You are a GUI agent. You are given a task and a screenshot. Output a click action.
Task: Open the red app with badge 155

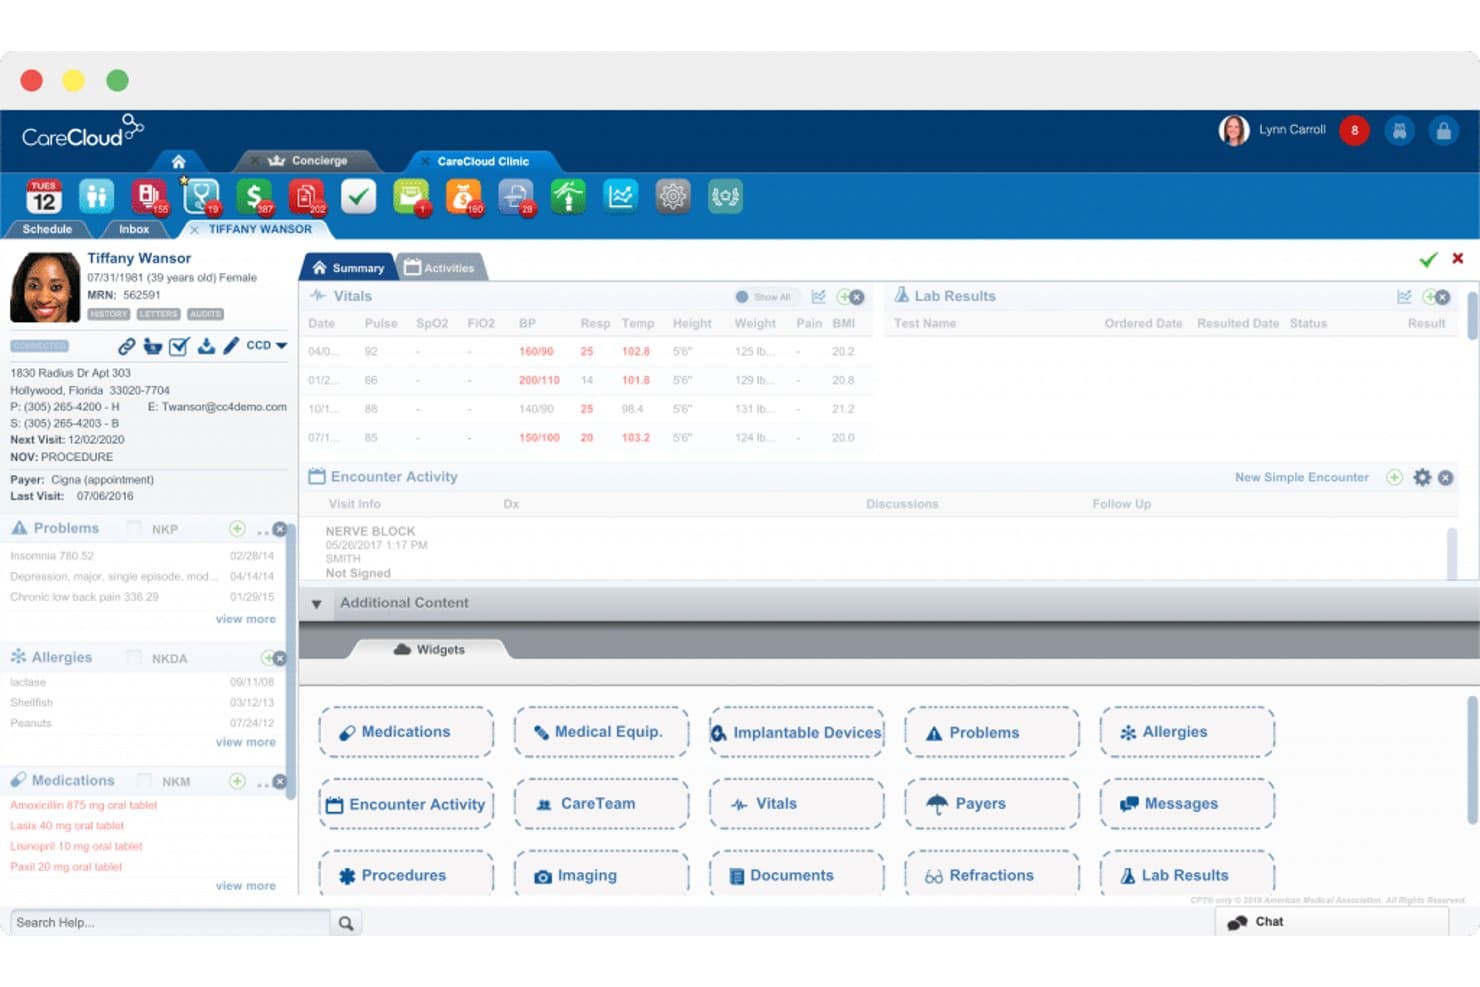(149, 197)
